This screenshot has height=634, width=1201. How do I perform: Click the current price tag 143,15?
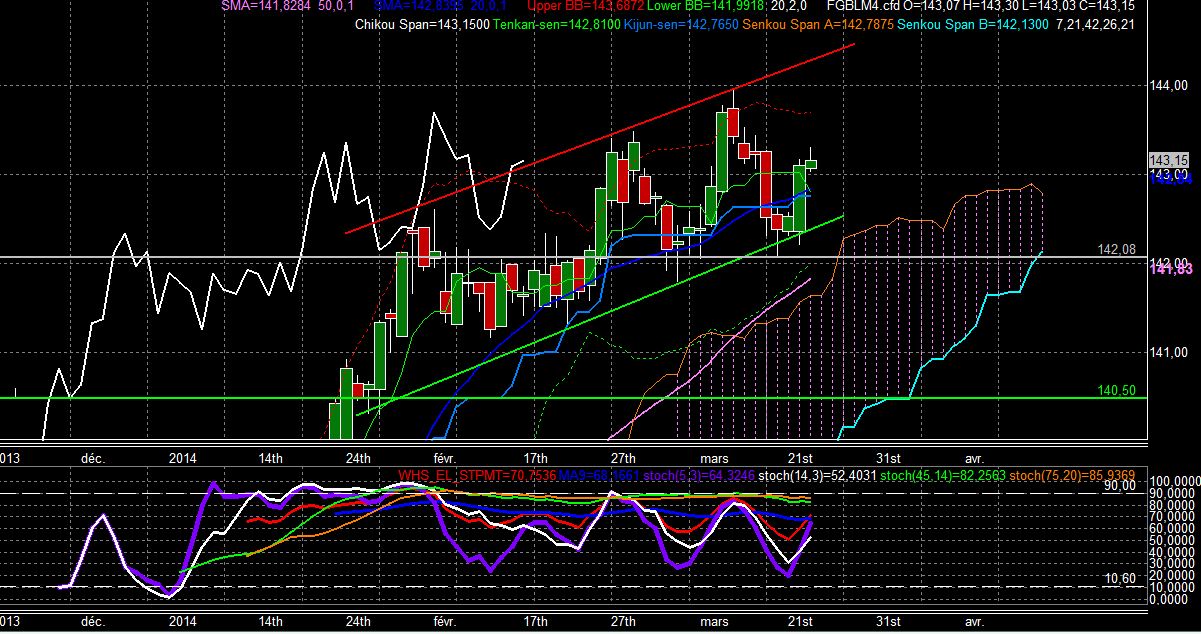click(x=1168, y=160)
